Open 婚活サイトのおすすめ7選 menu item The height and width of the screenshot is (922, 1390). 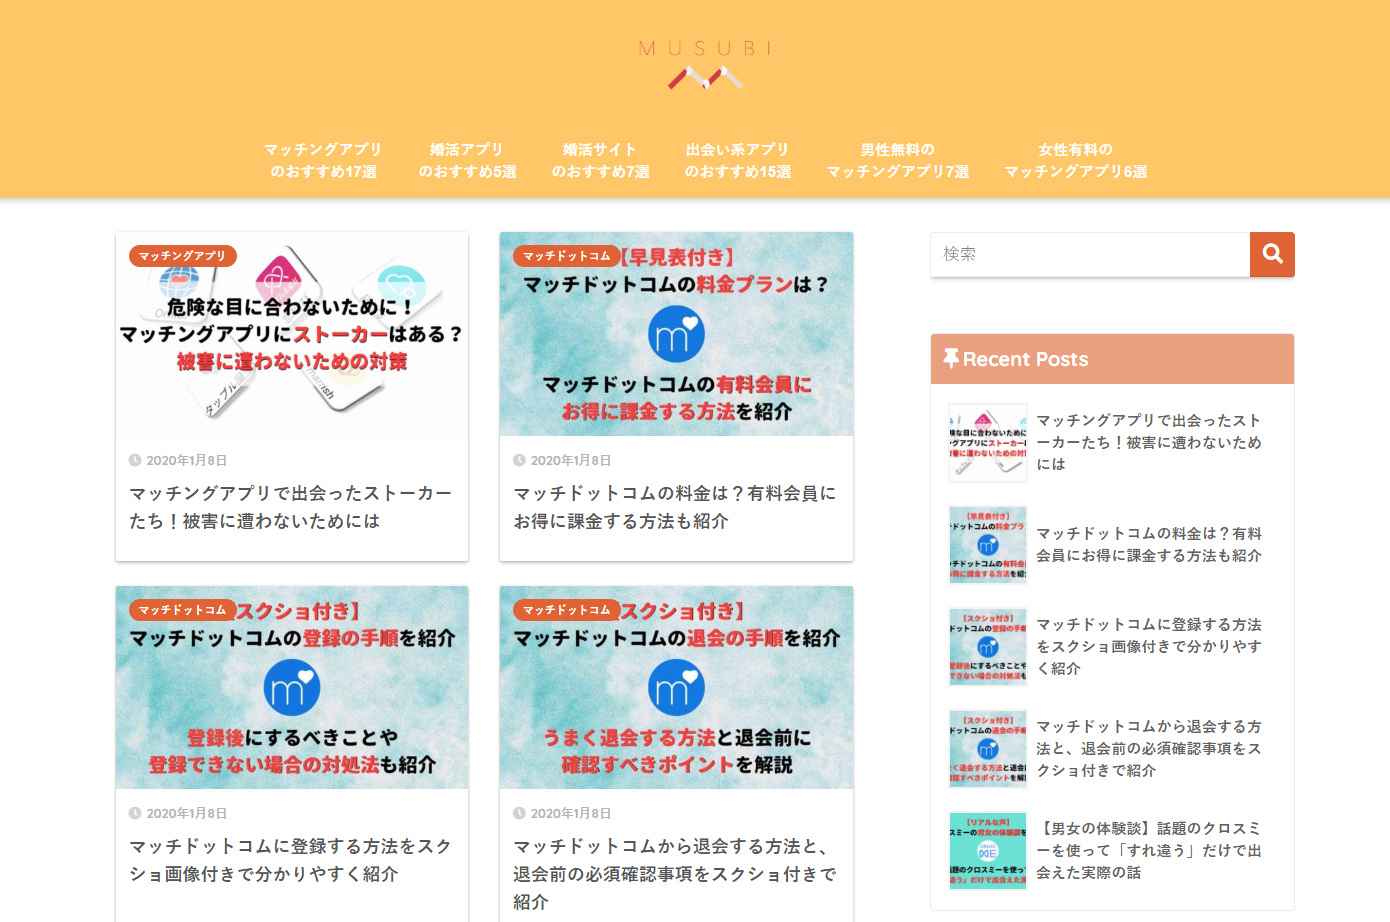[600, 160]
